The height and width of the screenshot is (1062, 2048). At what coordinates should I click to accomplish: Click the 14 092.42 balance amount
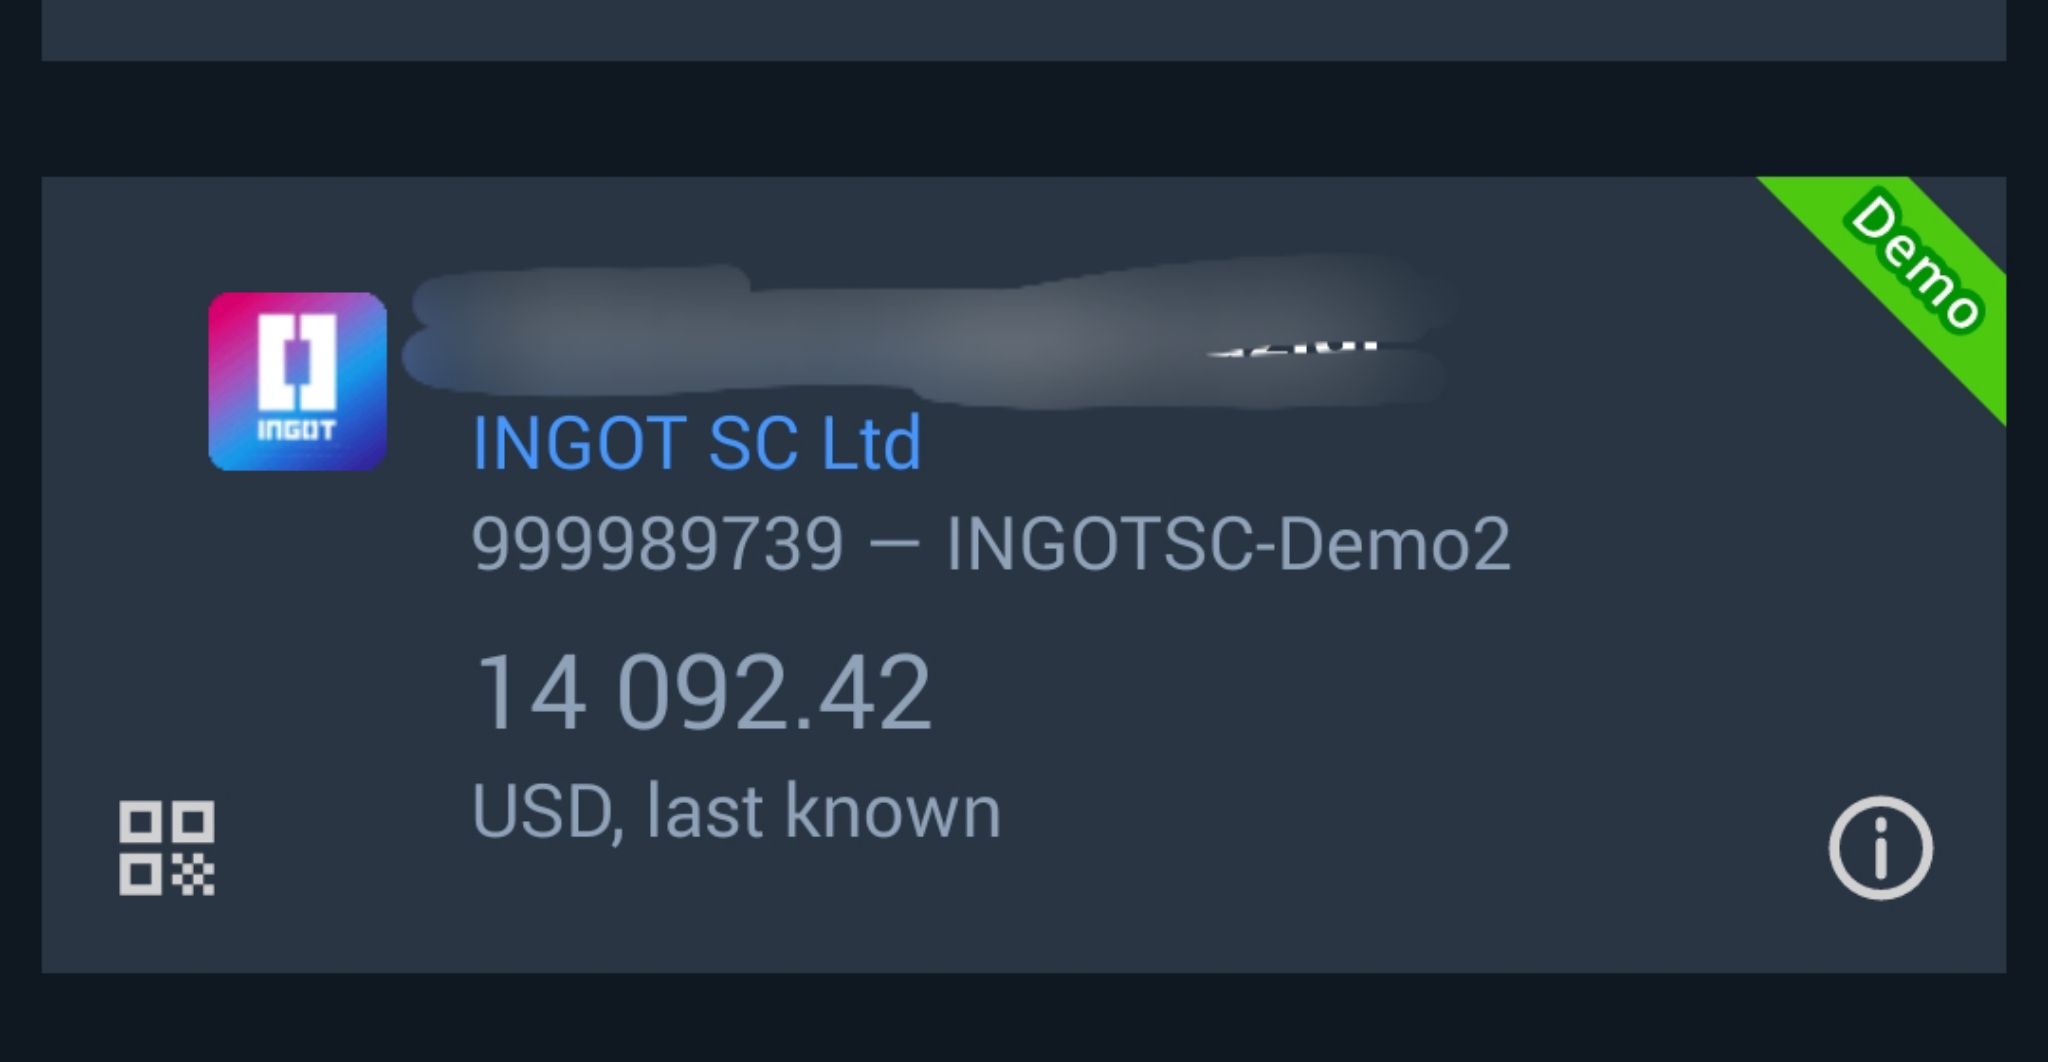tap(703, 692)
